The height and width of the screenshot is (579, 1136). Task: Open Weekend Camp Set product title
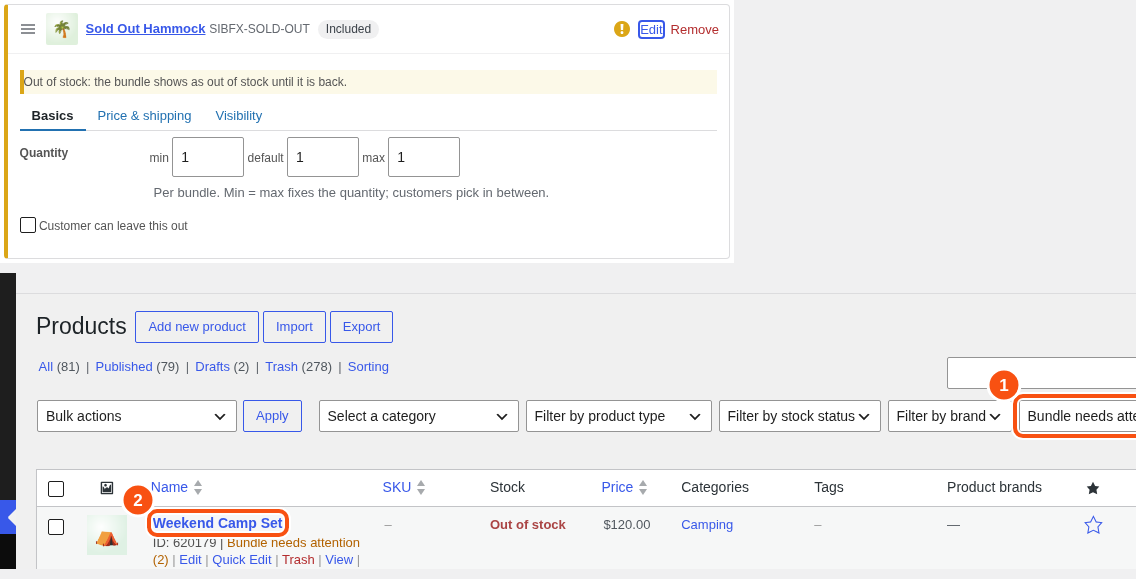click(217, 523)
